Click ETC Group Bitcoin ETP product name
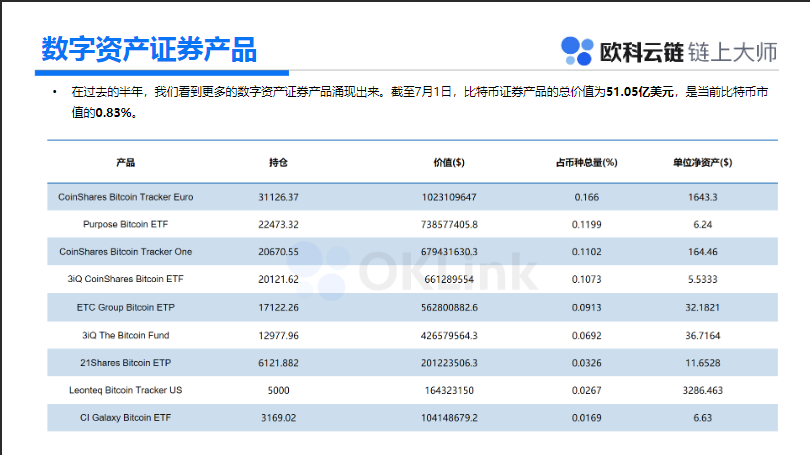 [126, 307]
